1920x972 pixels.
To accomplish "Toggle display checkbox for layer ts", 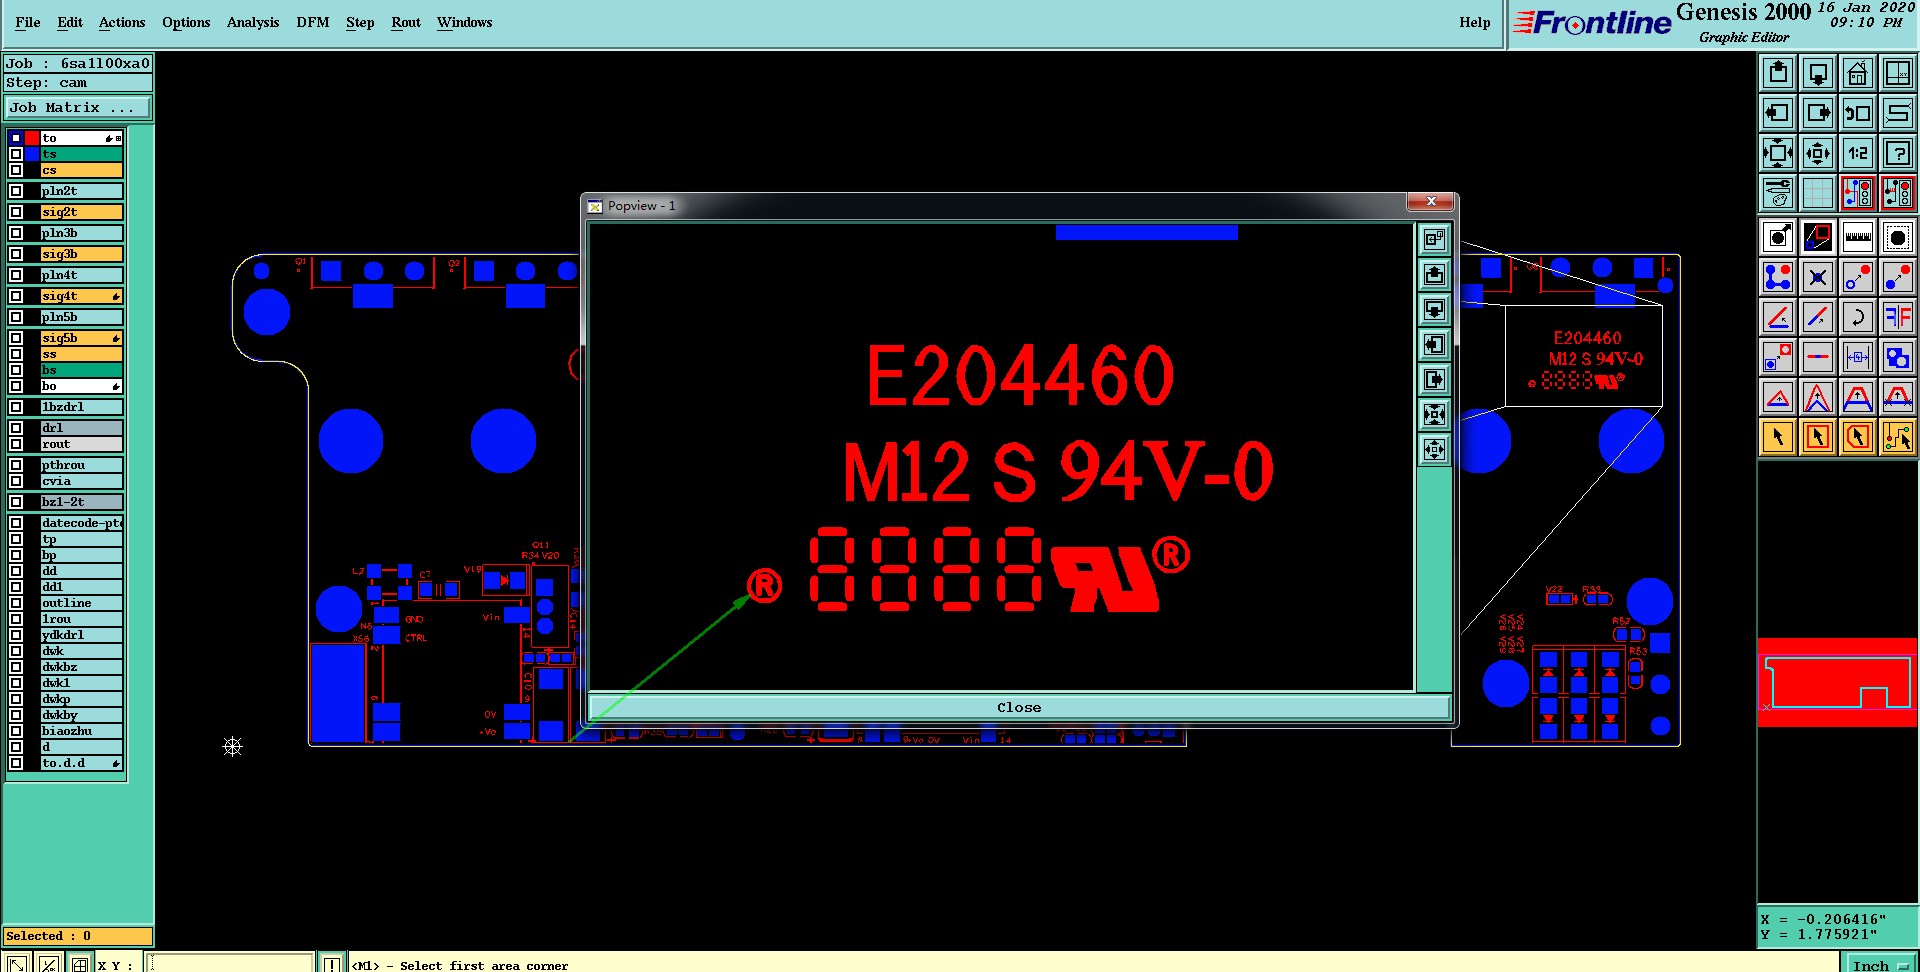I will [x=16, y=154].
